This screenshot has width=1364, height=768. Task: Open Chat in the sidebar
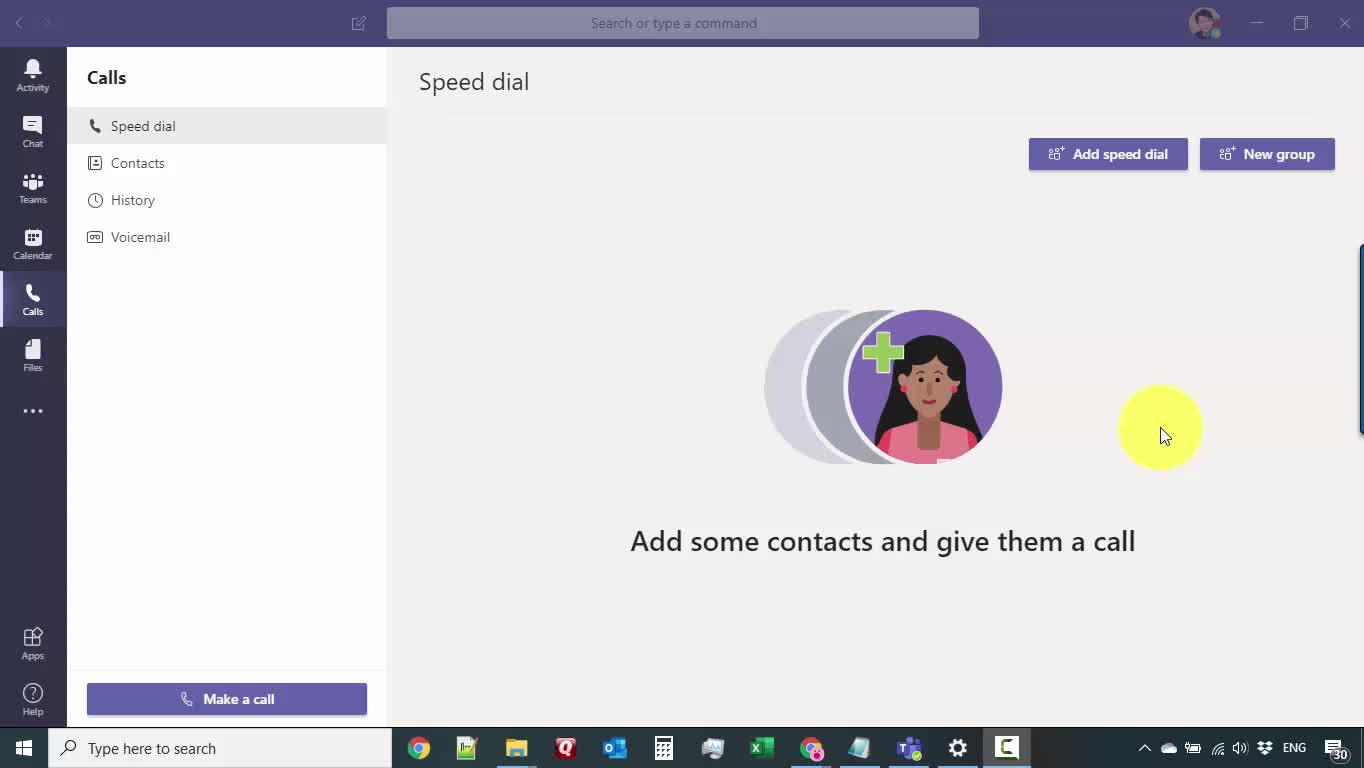pyautogui.click(x=33, y=131)
